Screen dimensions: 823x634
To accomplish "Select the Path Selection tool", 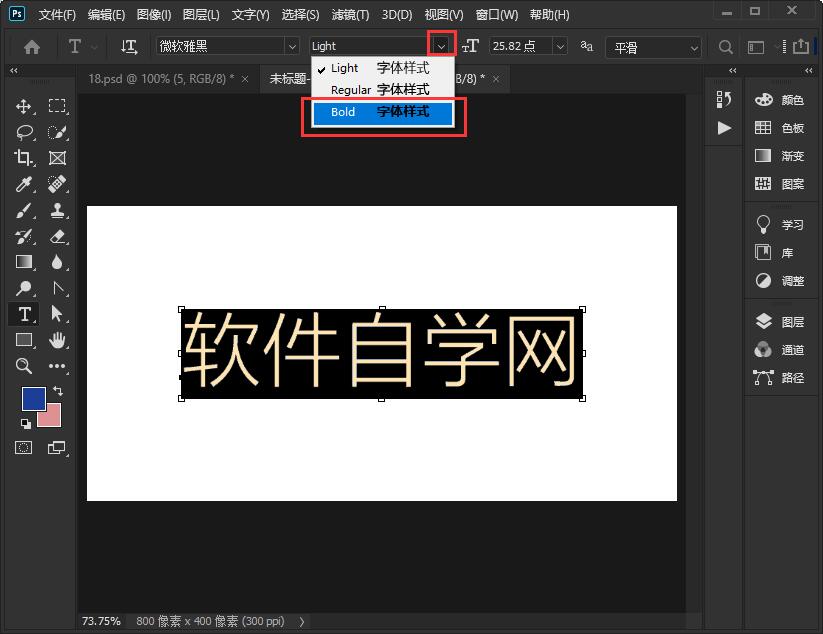I will 57,314.
